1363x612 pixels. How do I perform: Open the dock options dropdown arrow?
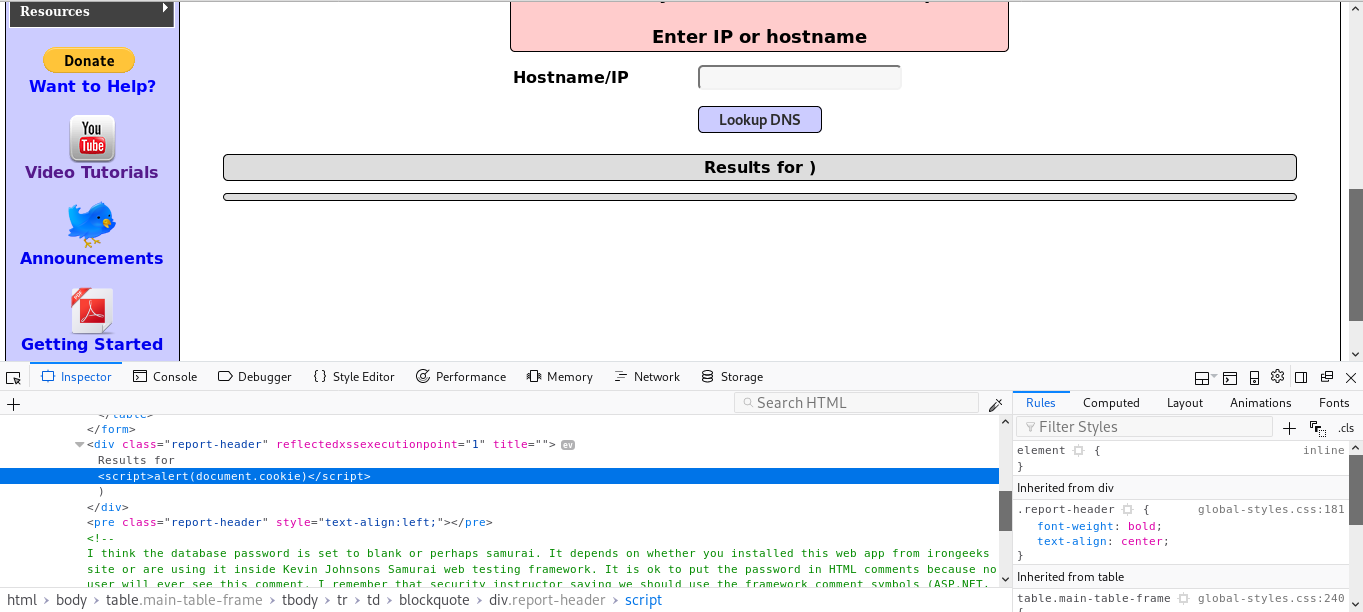pyautogui.click(x=1214, y=375)
